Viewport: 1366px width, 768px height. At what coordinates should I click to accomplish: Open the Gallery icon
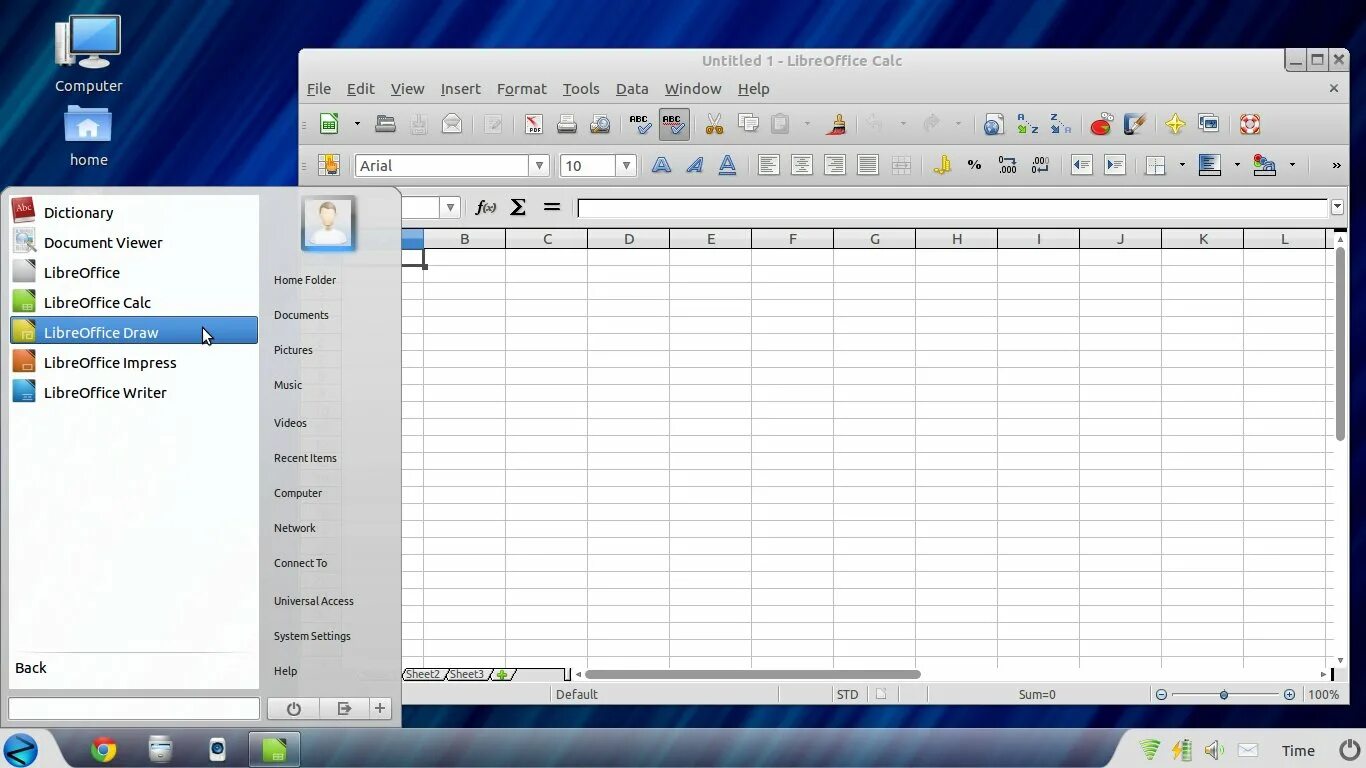(1208, 124)
